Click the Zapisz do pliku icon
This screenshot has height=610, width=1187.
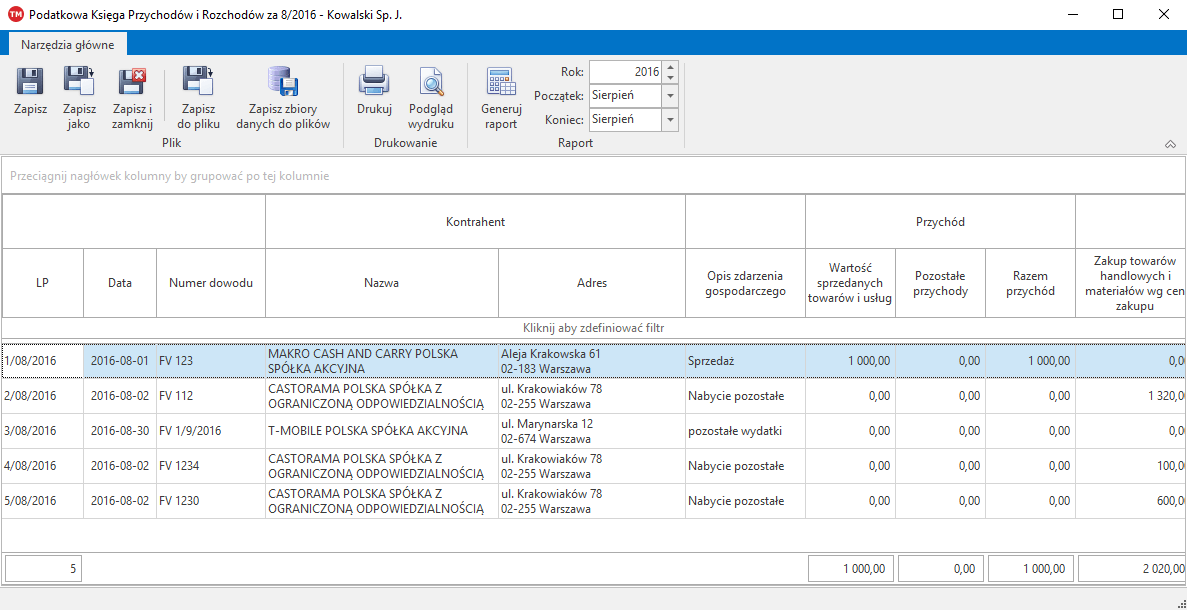[198, 82]
